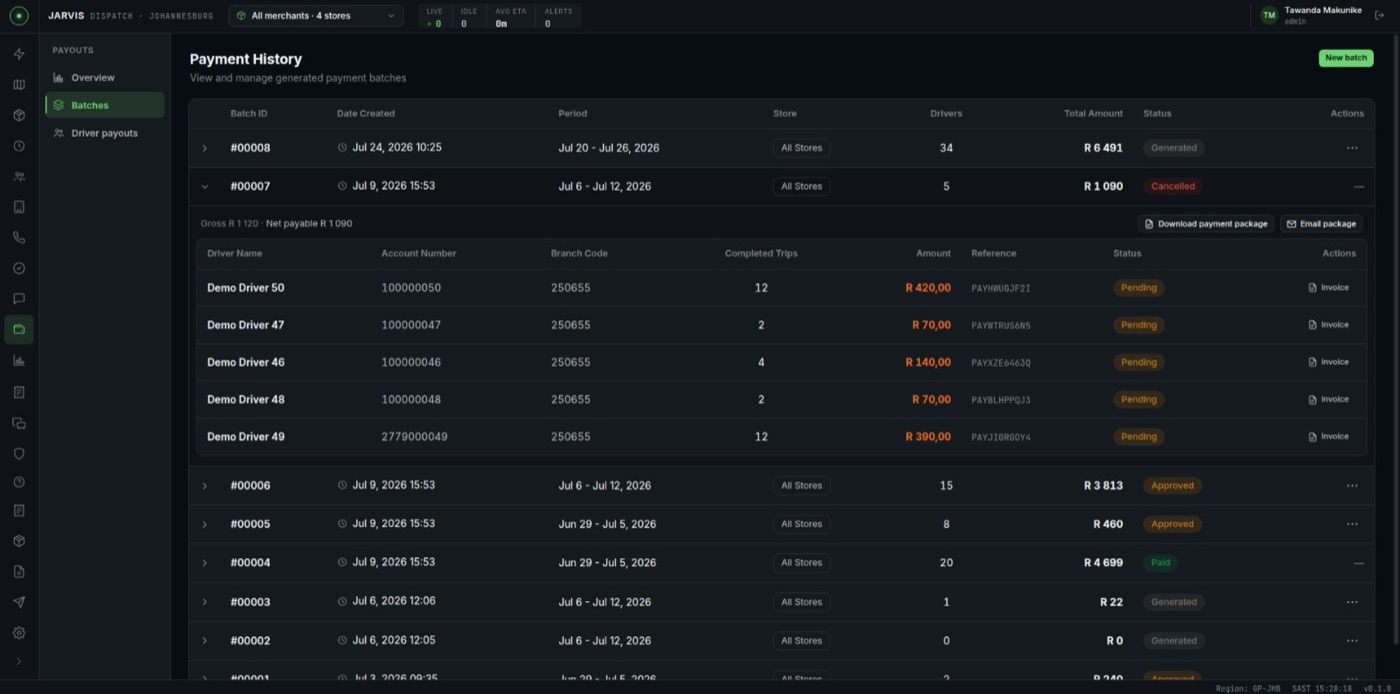
Task: Open the phone calls sidebar icon
Action: pos(19,238)
